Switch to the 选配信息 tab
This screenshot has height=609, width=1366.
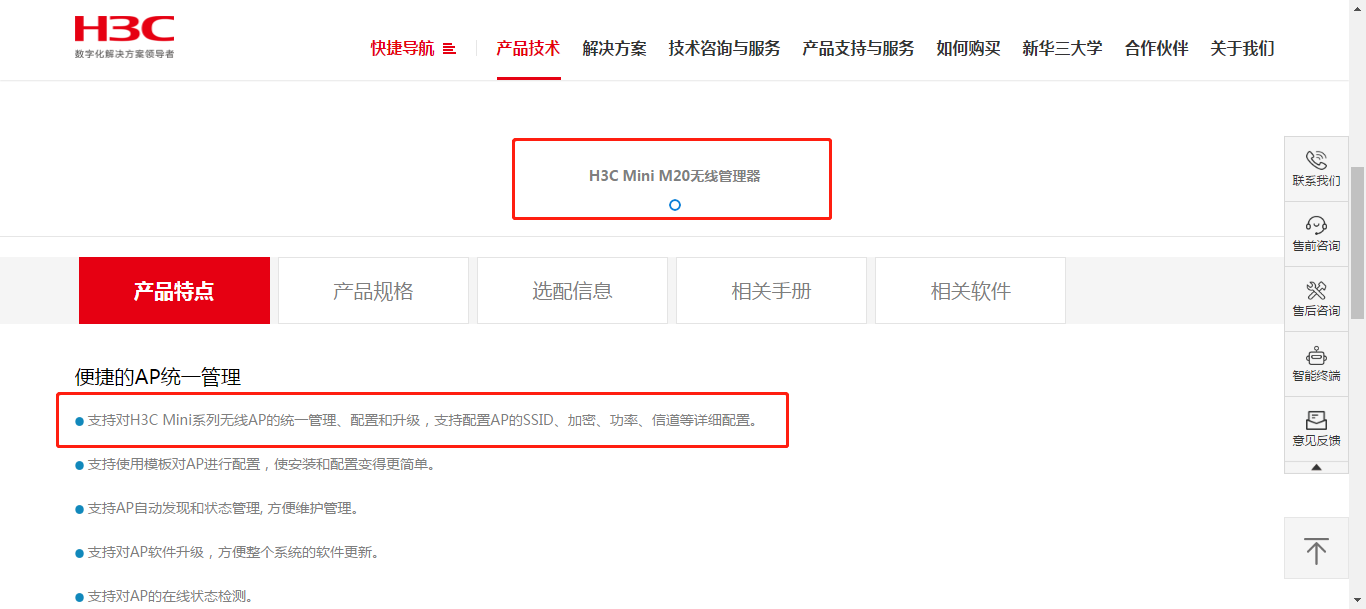(x=572, y=291)
